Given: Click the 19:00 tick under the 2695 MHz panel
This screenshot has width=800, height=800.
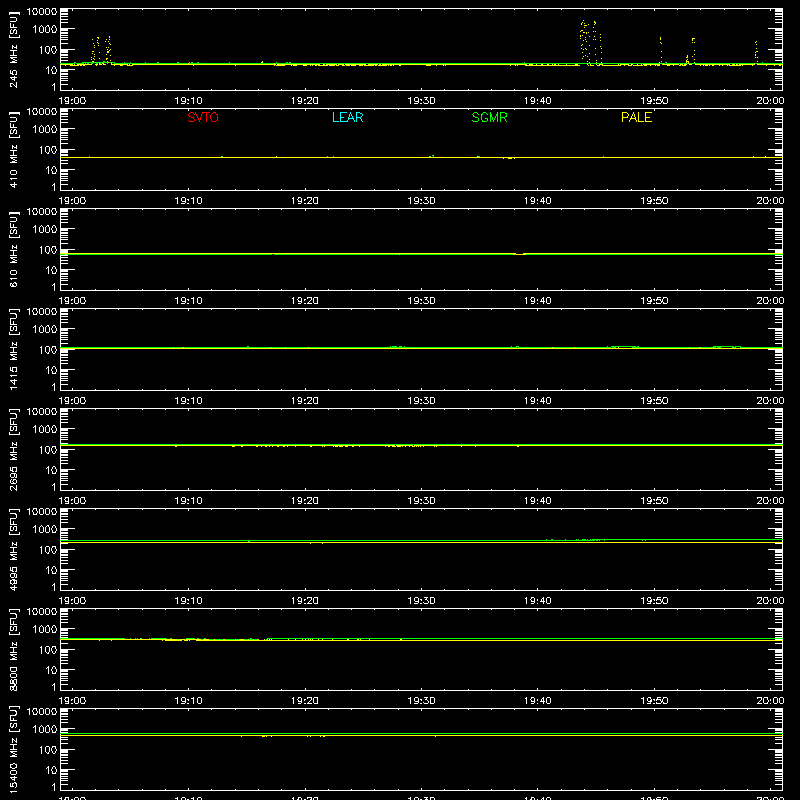Looking at the screenshot, I should coord(72,501).
